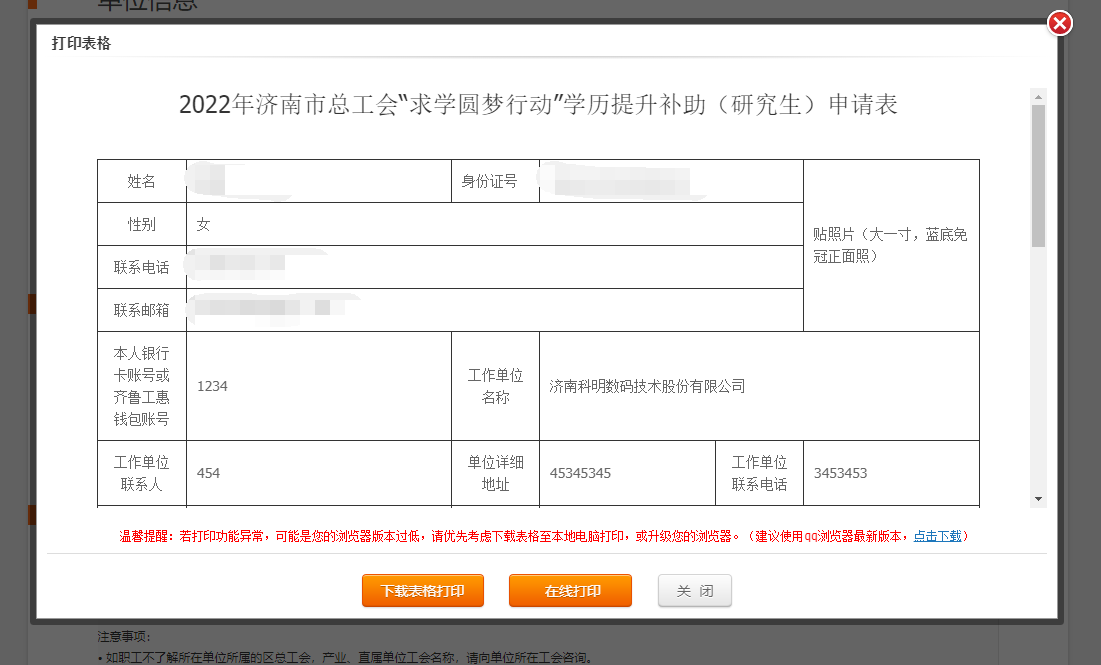Click the 下载表格打印 orange button
Viewport: 1101px width, 665px height.
[x=422, y=590]
